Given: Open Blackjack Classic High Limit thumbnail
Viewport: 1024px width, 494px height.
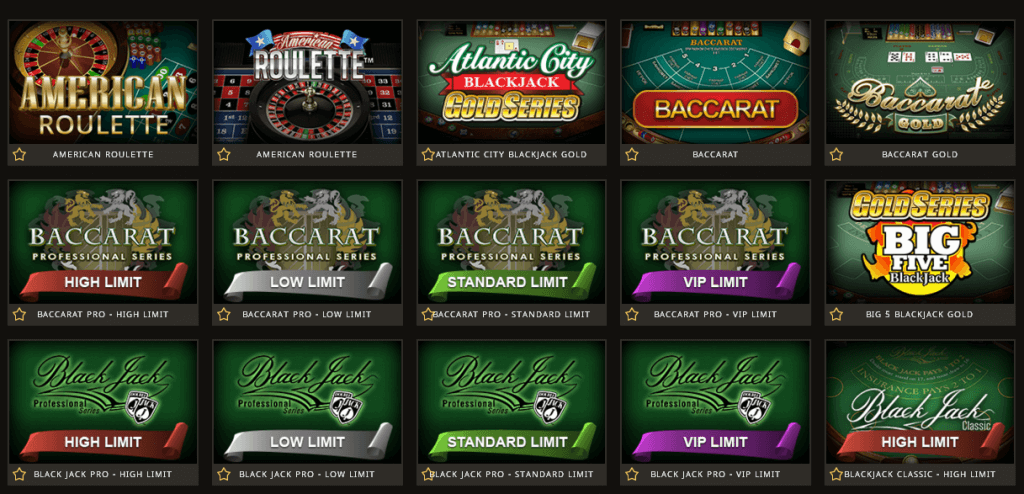Looking at the screenshot, I should tap(920, 402).
